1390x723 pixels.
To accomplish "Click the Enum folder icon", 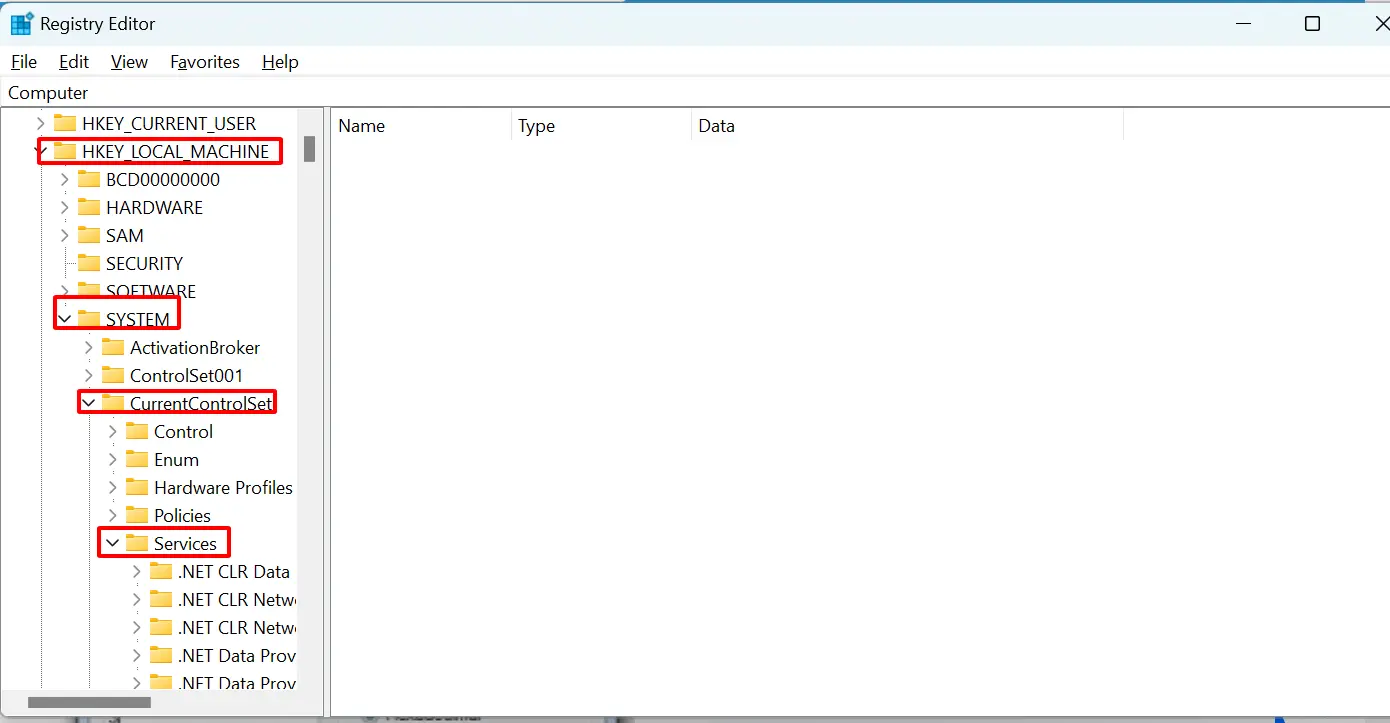I will tap(137, 459).
